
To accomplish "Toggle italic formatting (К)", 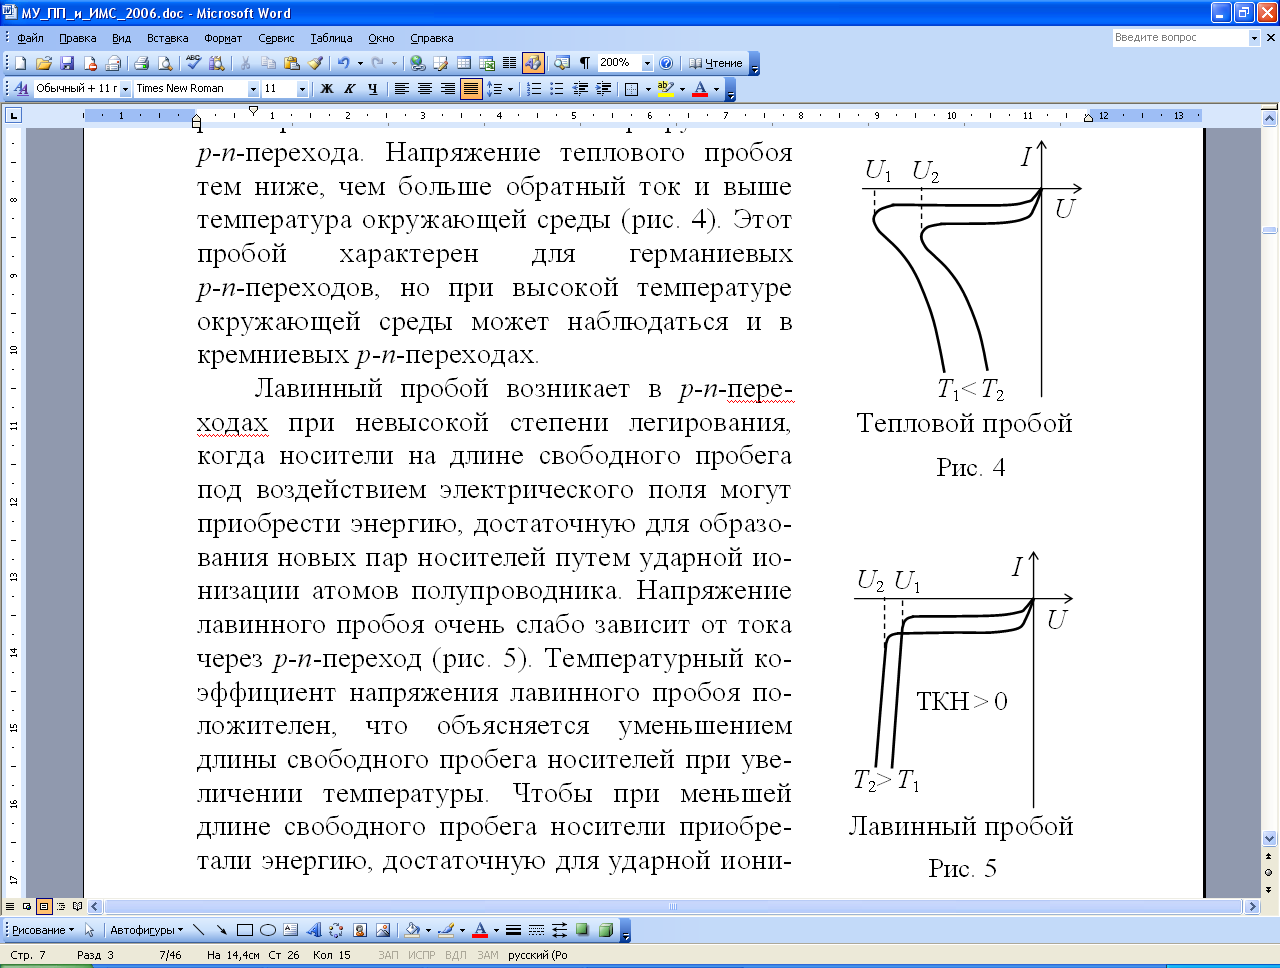I will point(349,89).
